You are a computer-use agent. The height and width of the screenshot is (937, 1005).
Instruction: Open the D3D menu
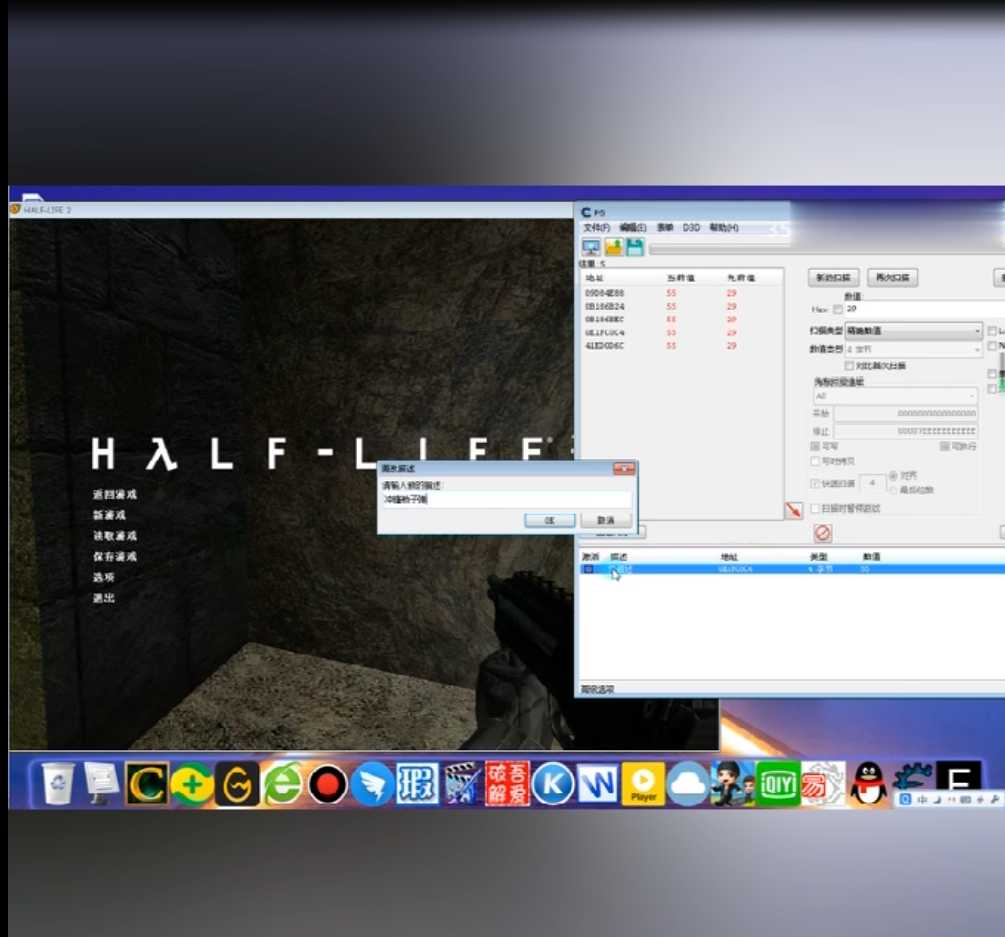tap(691, 228)
